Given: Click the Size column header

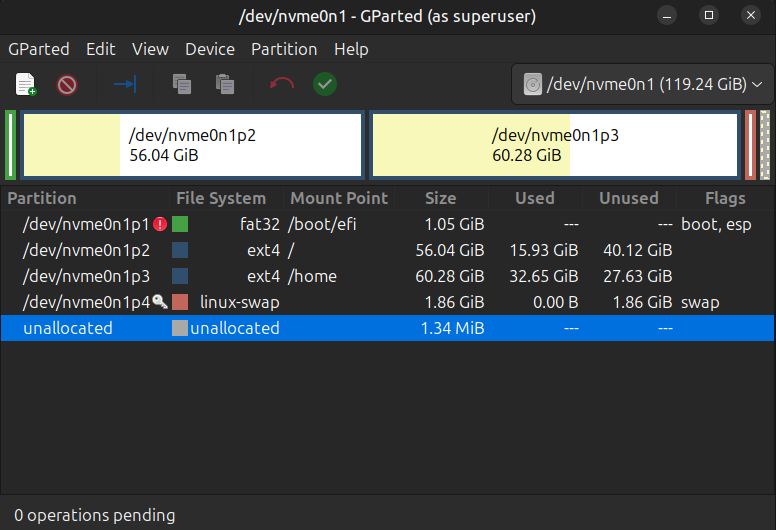Looking at the screenshot, I should click(x=440, y=198).
